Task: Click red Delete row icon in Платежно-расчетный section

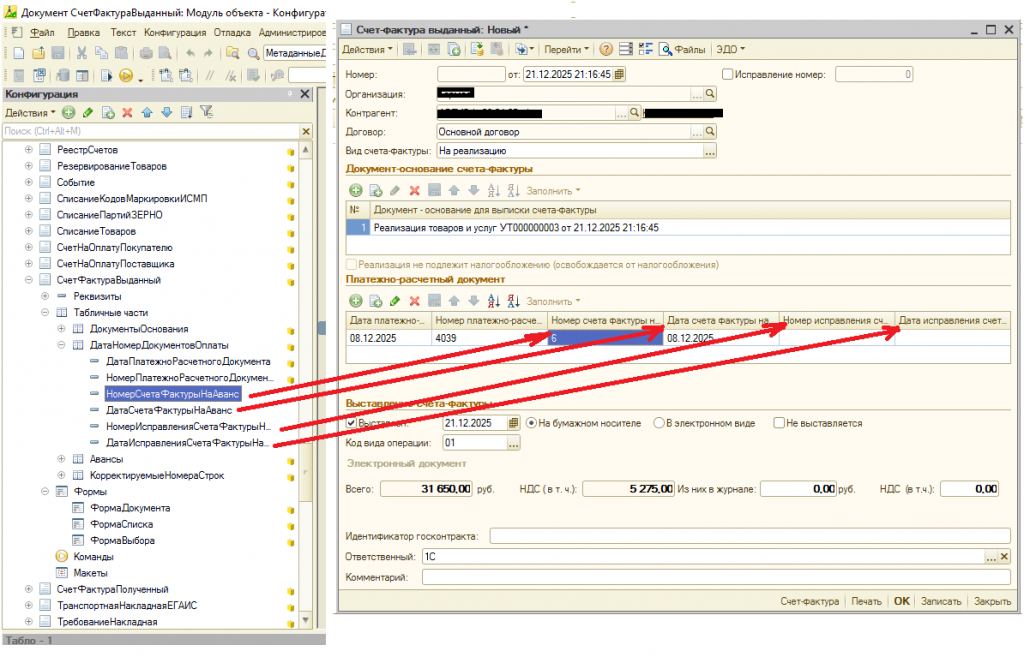Action: coord(414,300)
